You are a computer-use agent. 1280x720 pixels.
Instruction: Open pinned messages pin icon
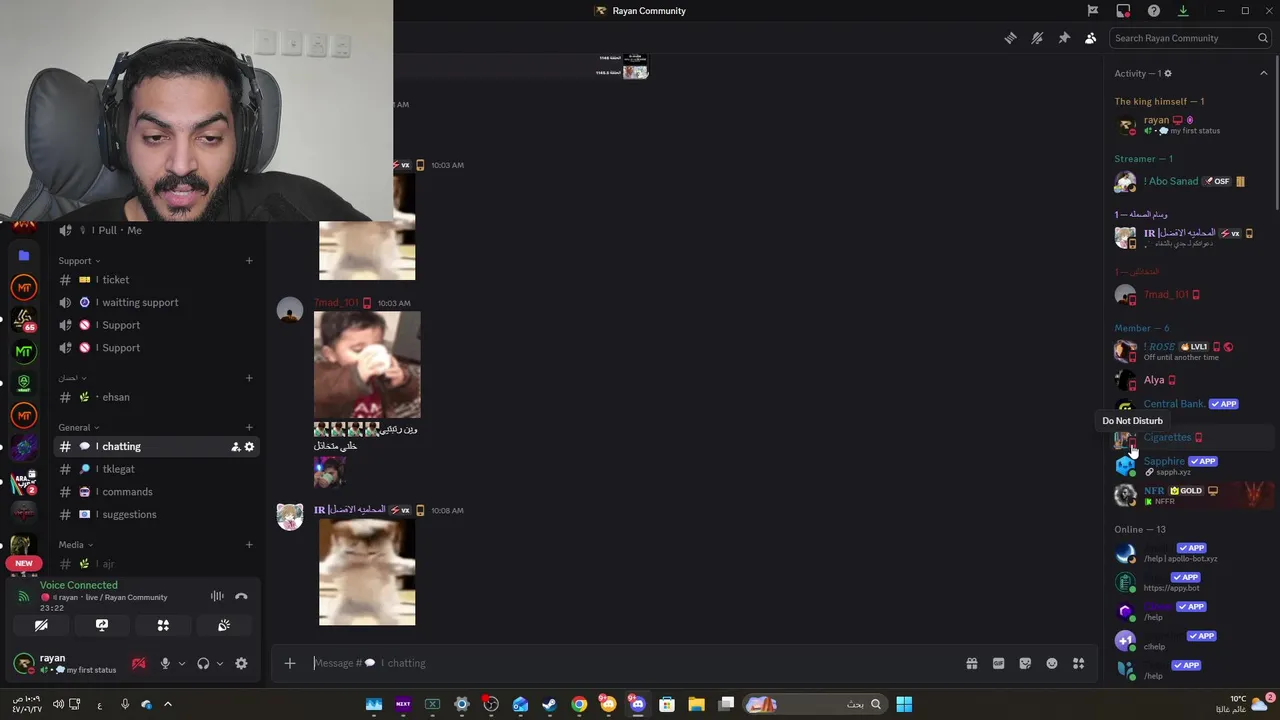[x=1064, y=38]
